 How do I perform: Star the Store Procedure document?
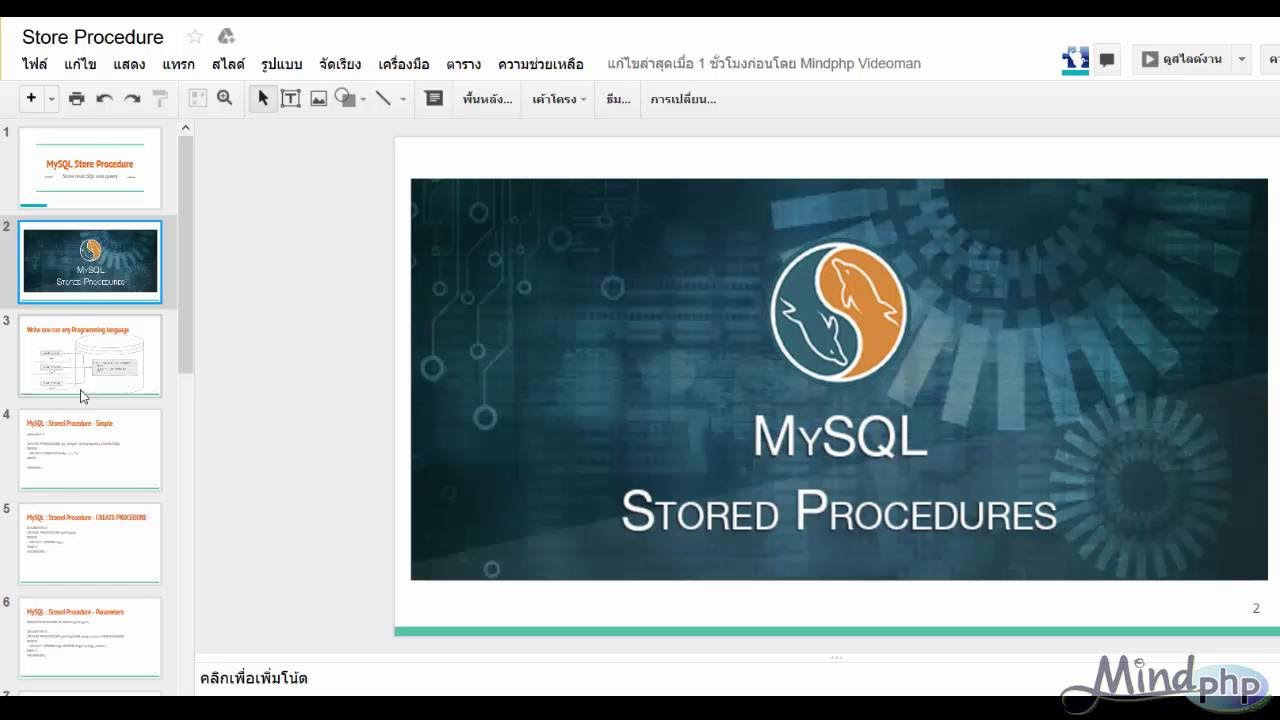pos(195,37)
